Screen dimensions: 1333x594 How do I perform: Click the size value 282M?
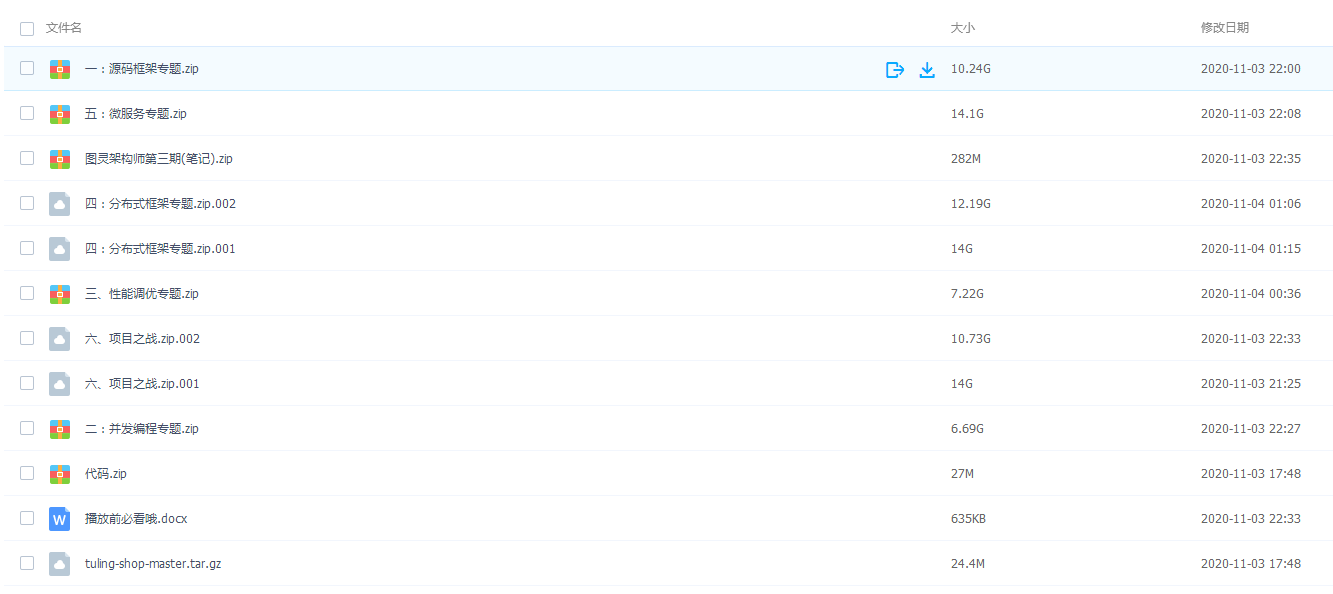point(966,159)
